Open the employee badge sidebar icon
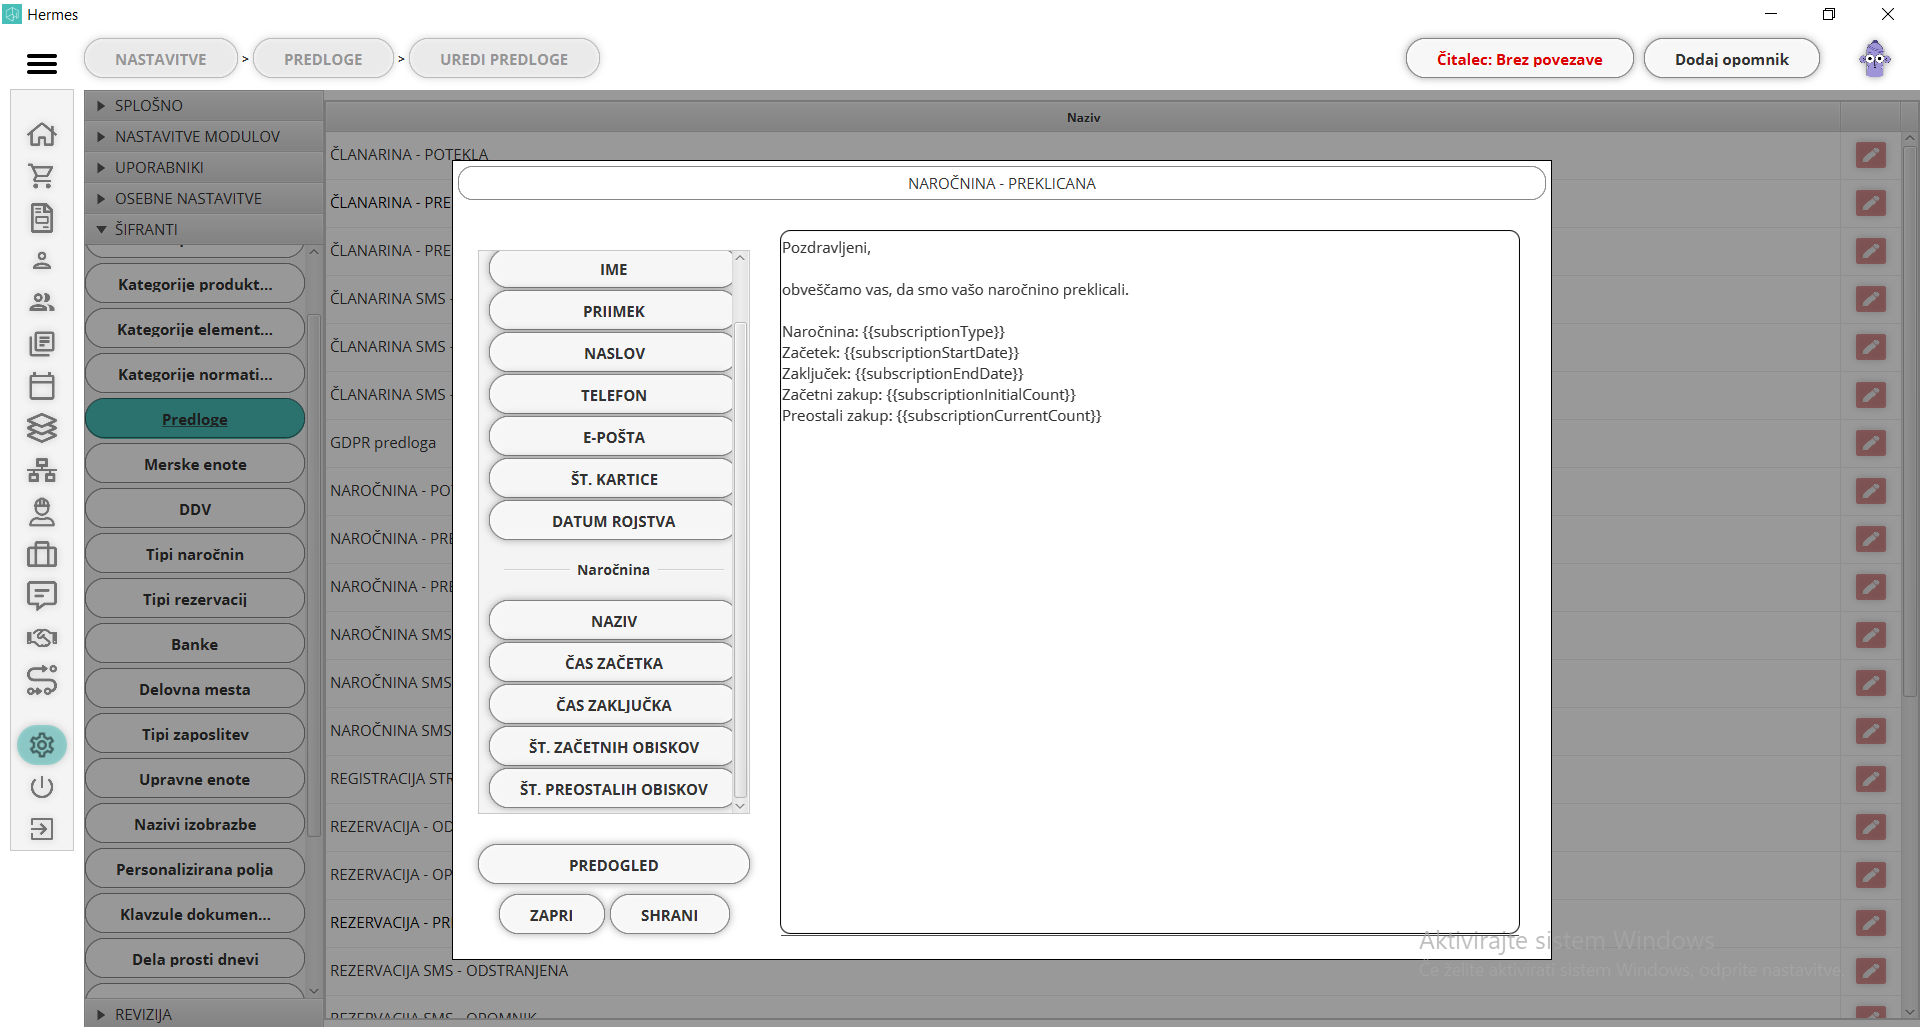 point(41,512)
